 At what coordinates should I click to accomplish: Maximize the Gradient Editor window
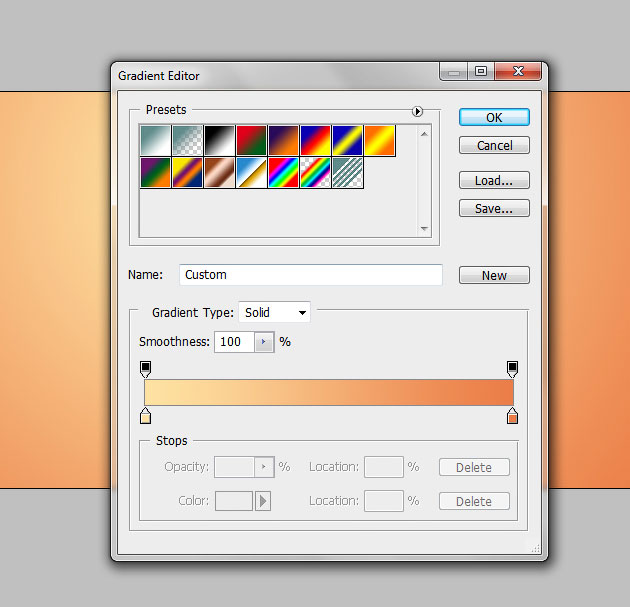[x=481, y=72]
